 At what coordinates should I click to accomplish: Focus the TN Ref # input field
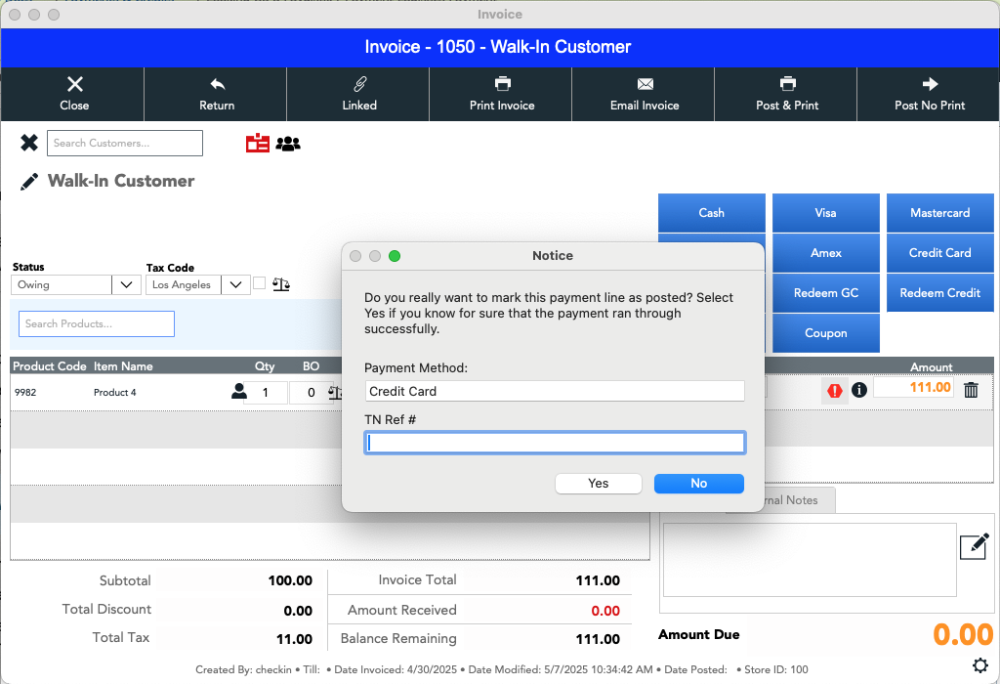coord(555,443)
